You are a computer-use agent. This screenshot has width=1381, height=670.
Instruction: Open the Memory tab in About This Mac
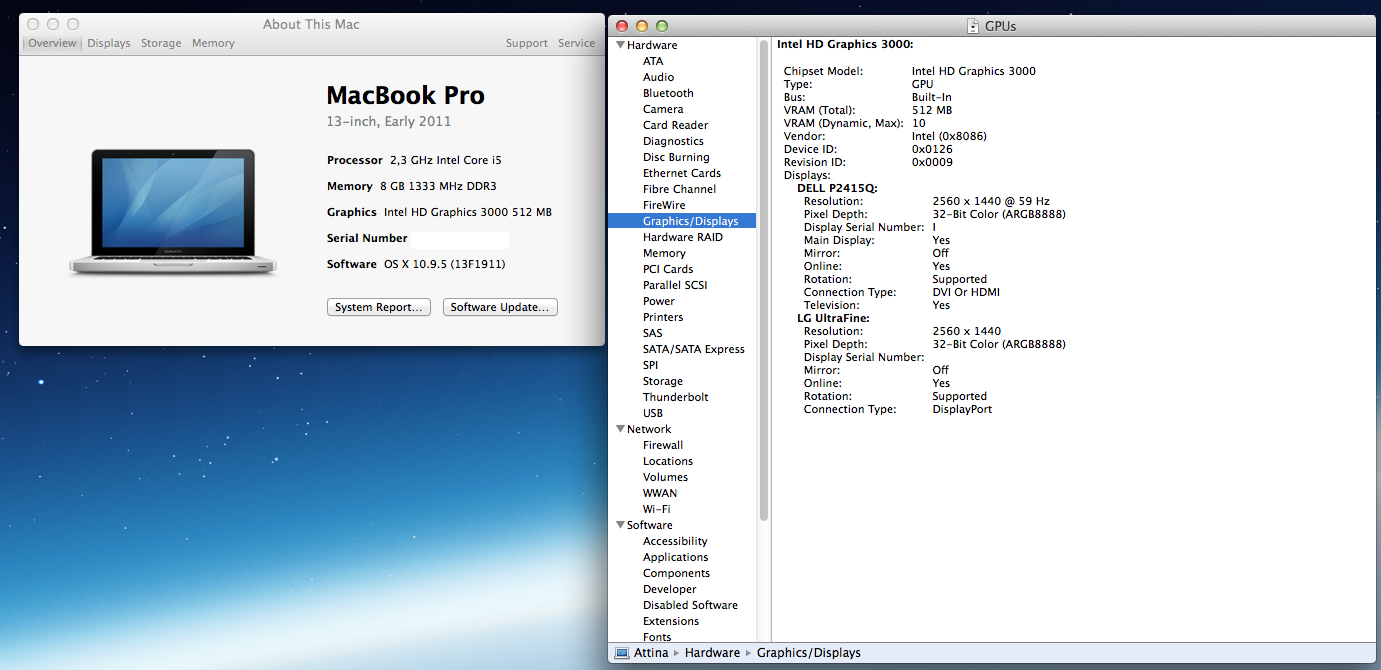[x=213, y=43]
